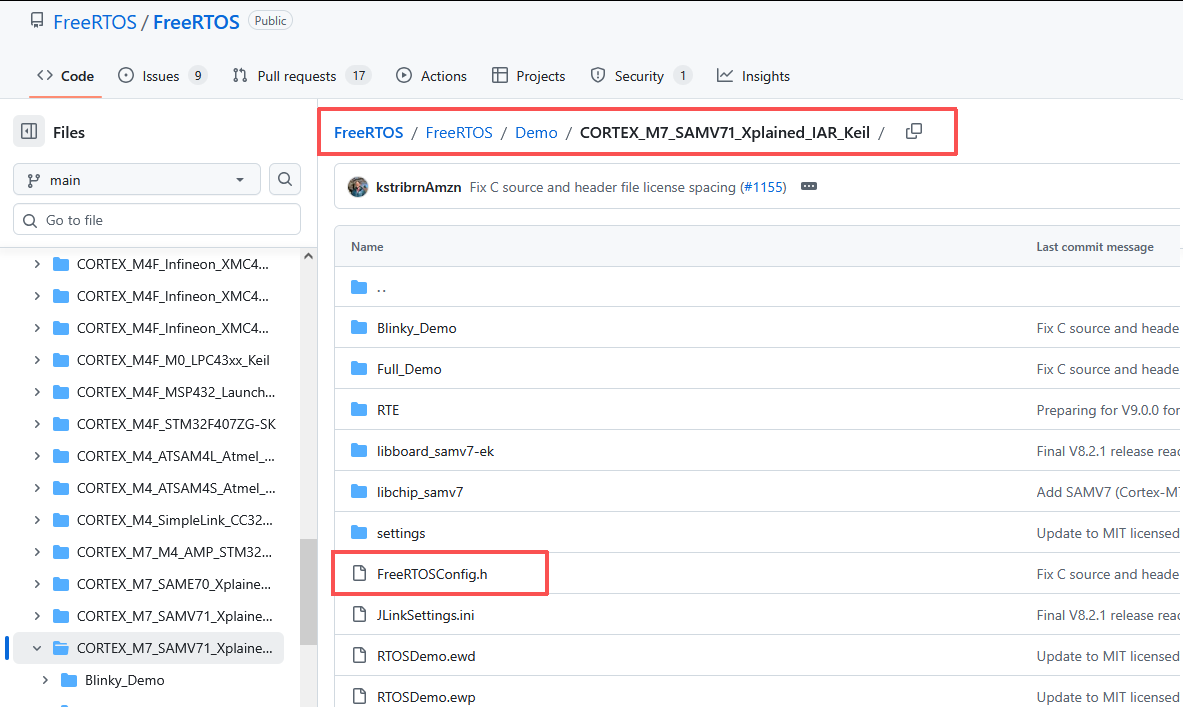Click the Go to file search field
The image size is (1183, 707).
point(157,220)
